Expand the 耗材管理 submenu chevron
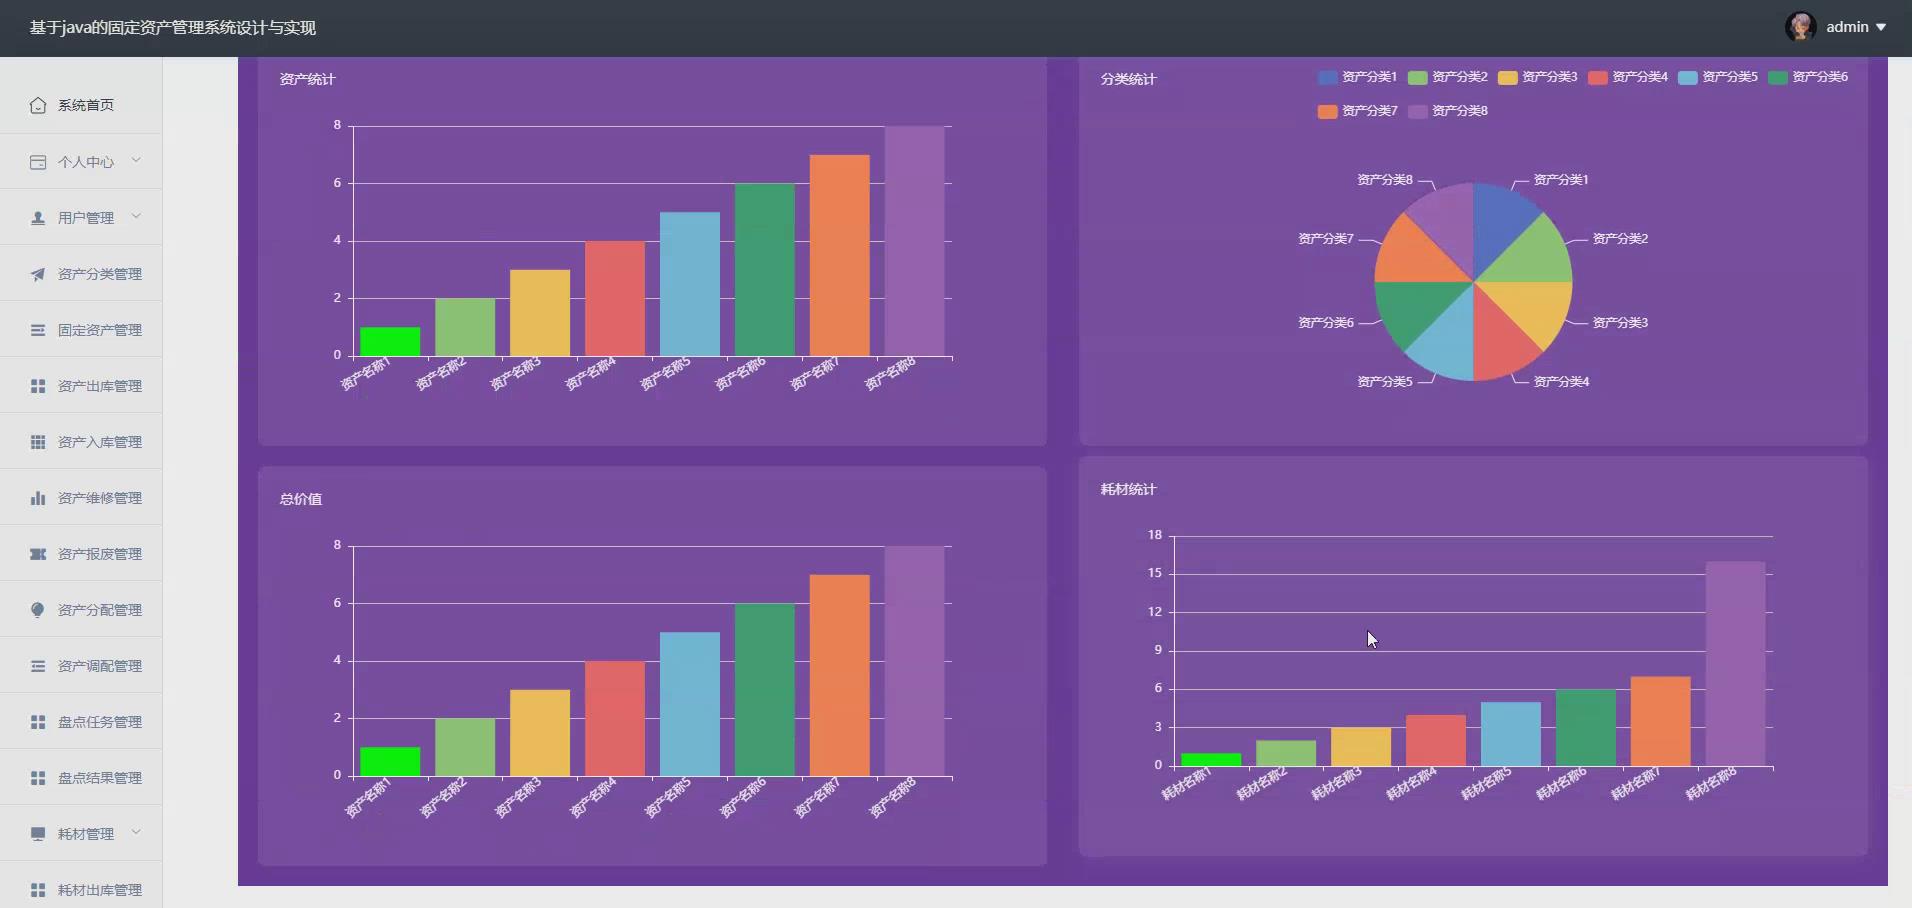Screen dimensions: 1912x908 [136, 832]
